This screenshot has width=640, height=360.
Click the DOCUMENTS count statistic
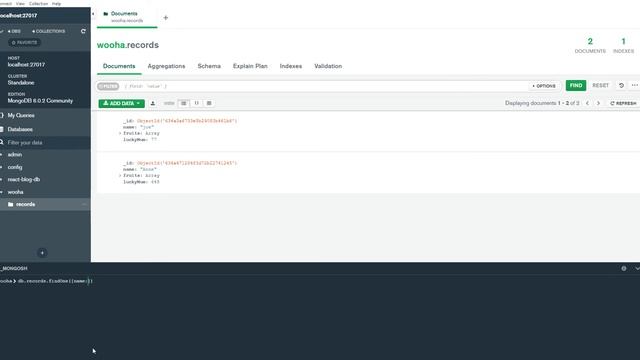click(590, 45)
